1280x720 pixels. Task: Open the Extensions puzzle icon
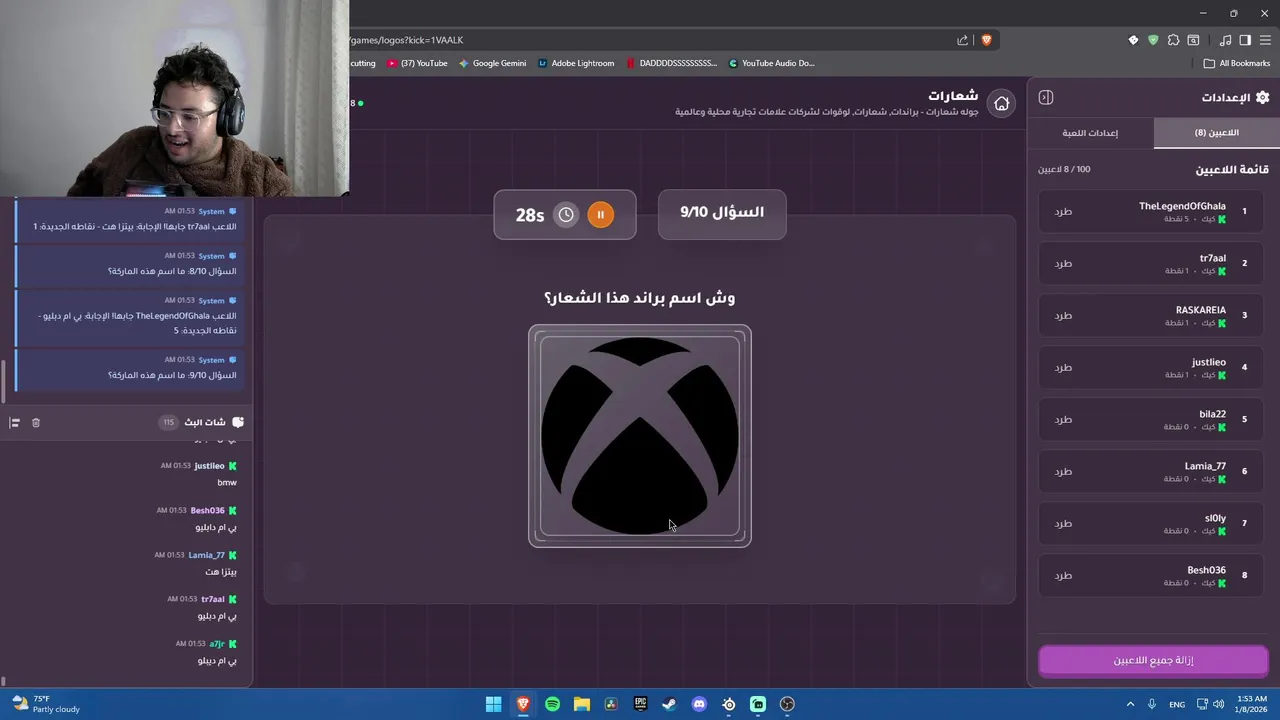(x=1173, y=40)
